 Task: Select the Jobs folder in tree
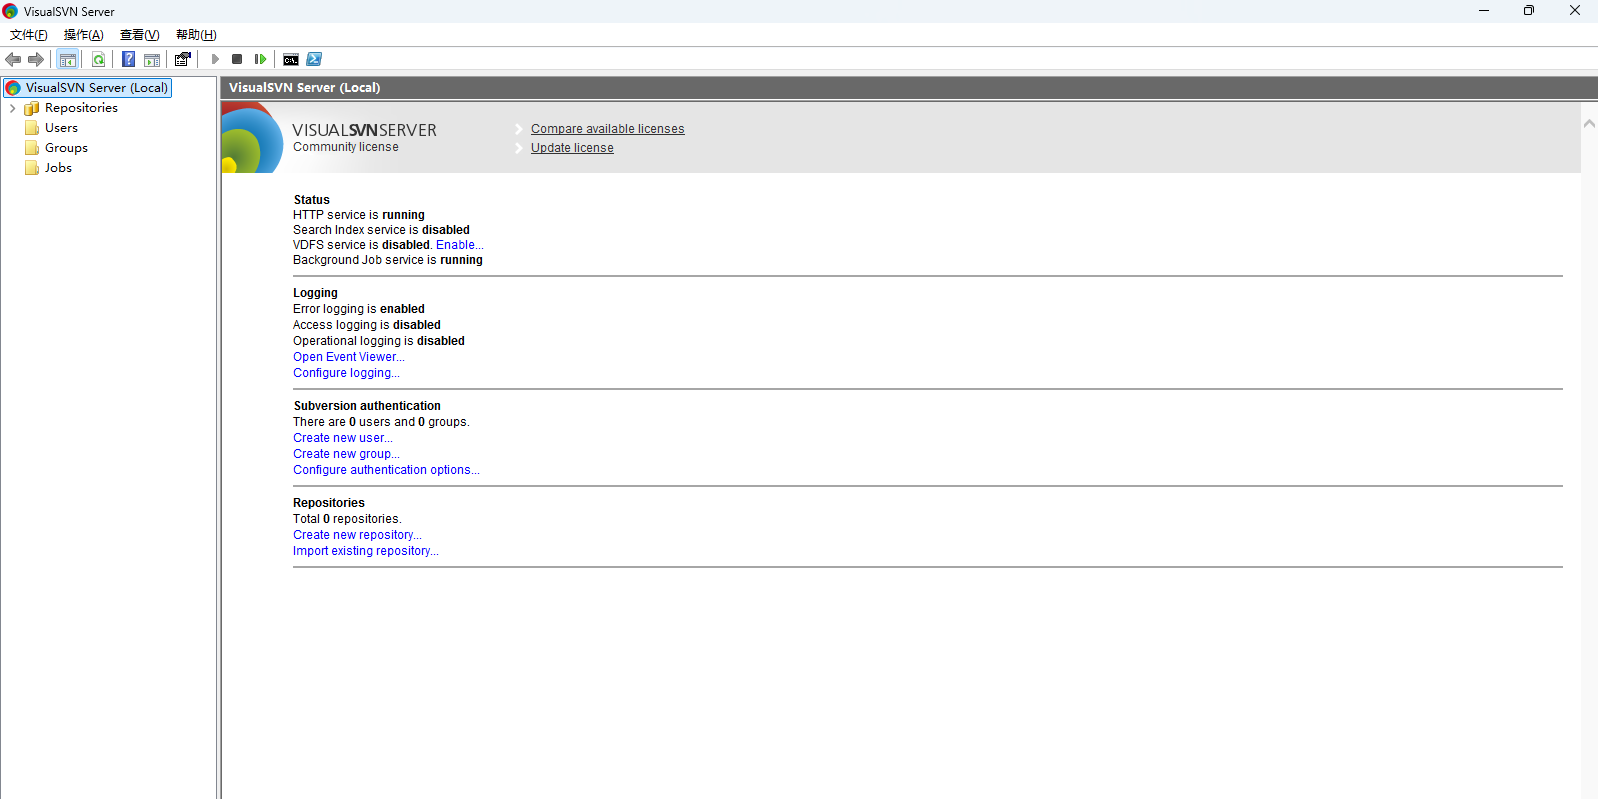click(48, 168)
